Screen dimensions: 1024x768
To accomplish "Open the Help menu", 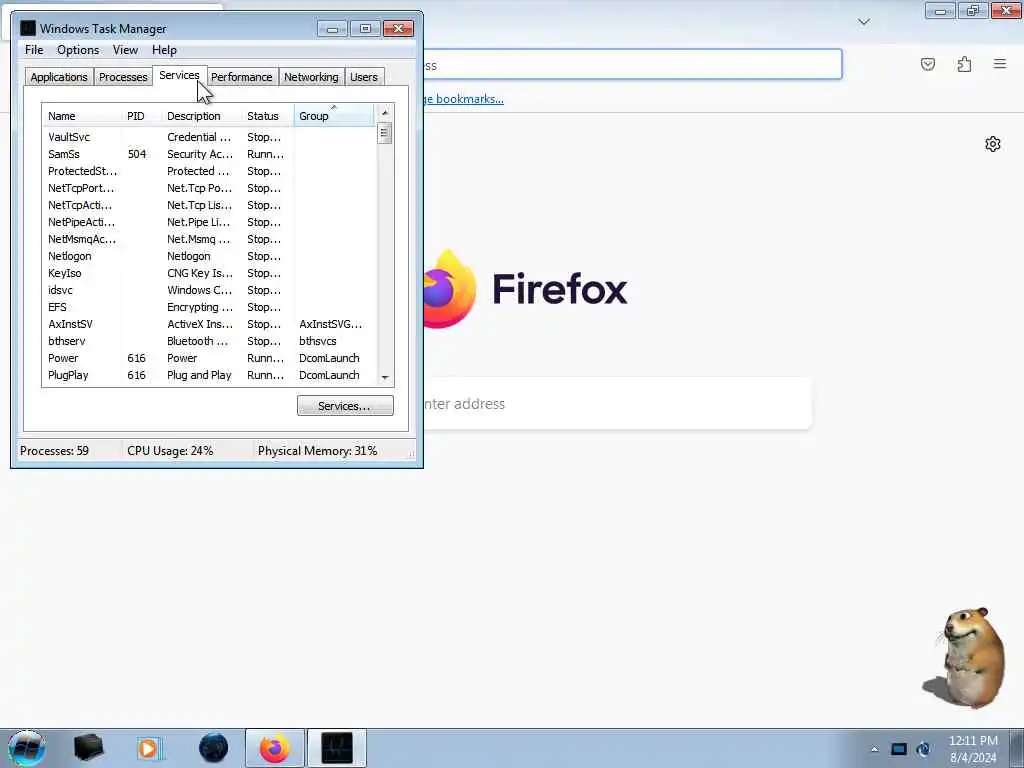I will click(164, 50).
